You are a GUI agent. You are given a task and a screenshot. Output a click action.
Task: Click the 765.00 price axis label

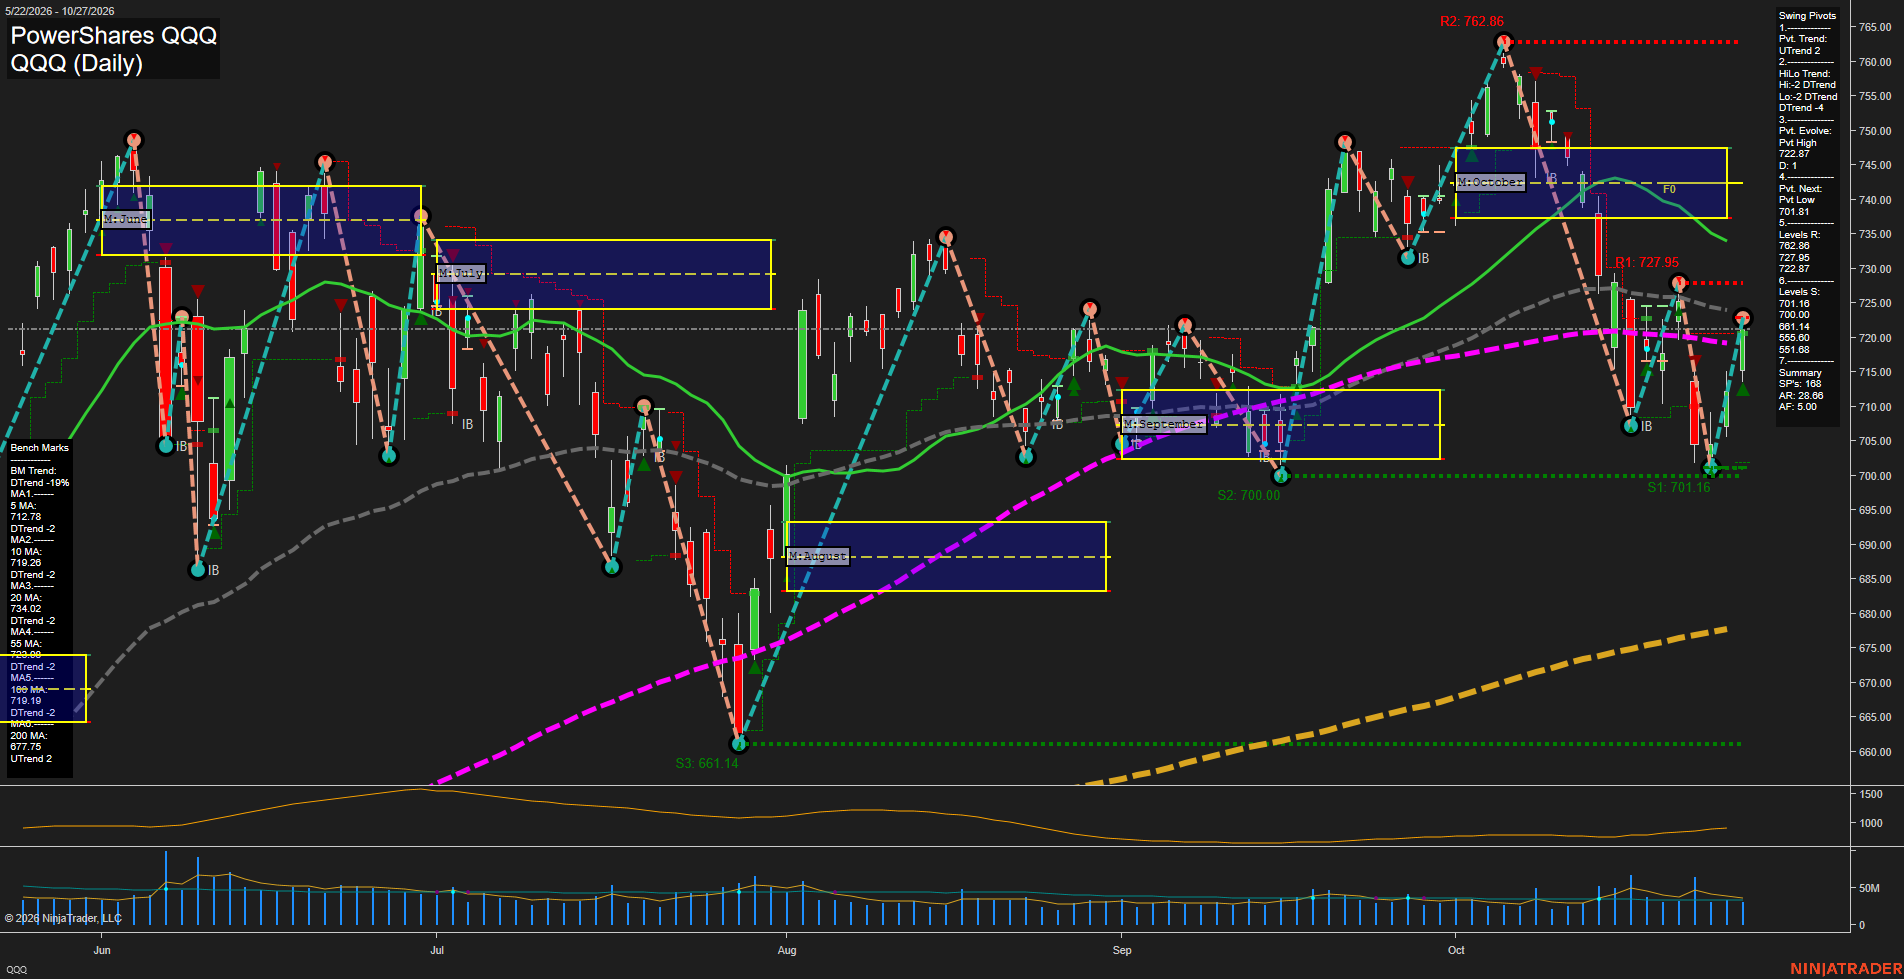[1874, 27]
